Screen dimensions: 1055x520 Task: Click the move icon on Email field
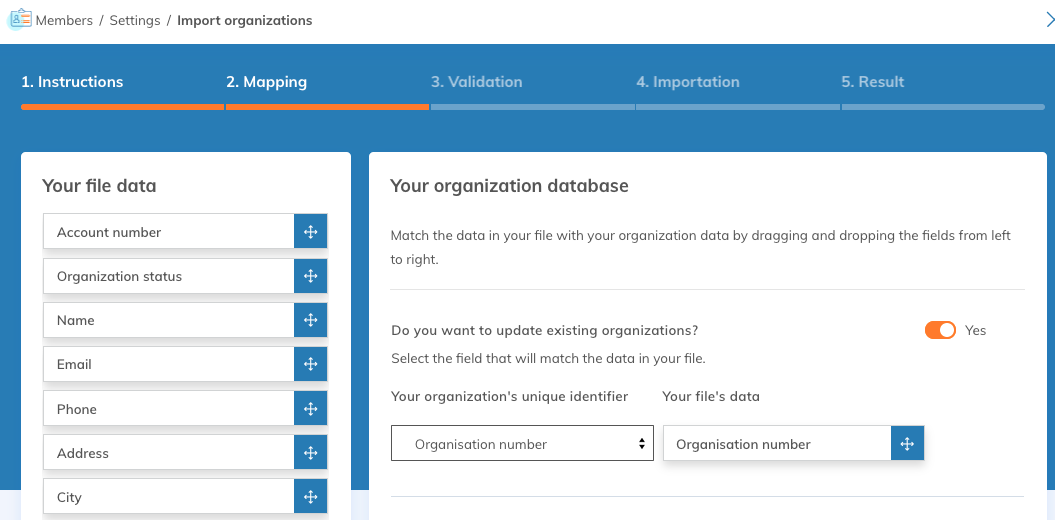click(310, 364)
